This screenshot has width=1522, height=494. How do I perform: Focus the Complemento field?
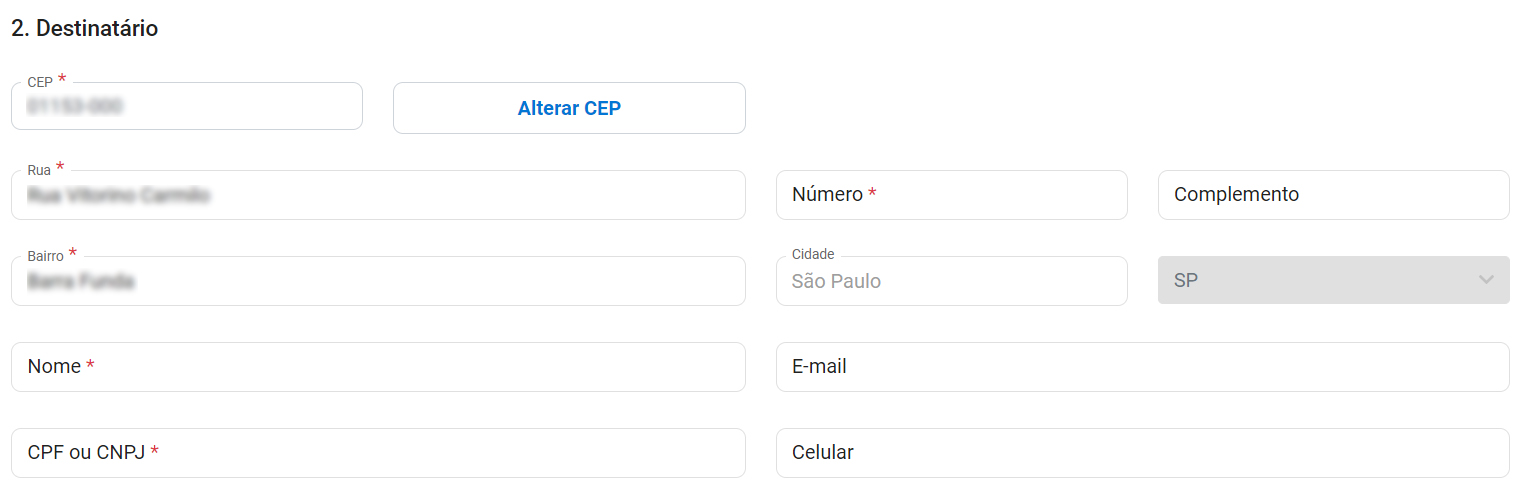coord(1333,195)
